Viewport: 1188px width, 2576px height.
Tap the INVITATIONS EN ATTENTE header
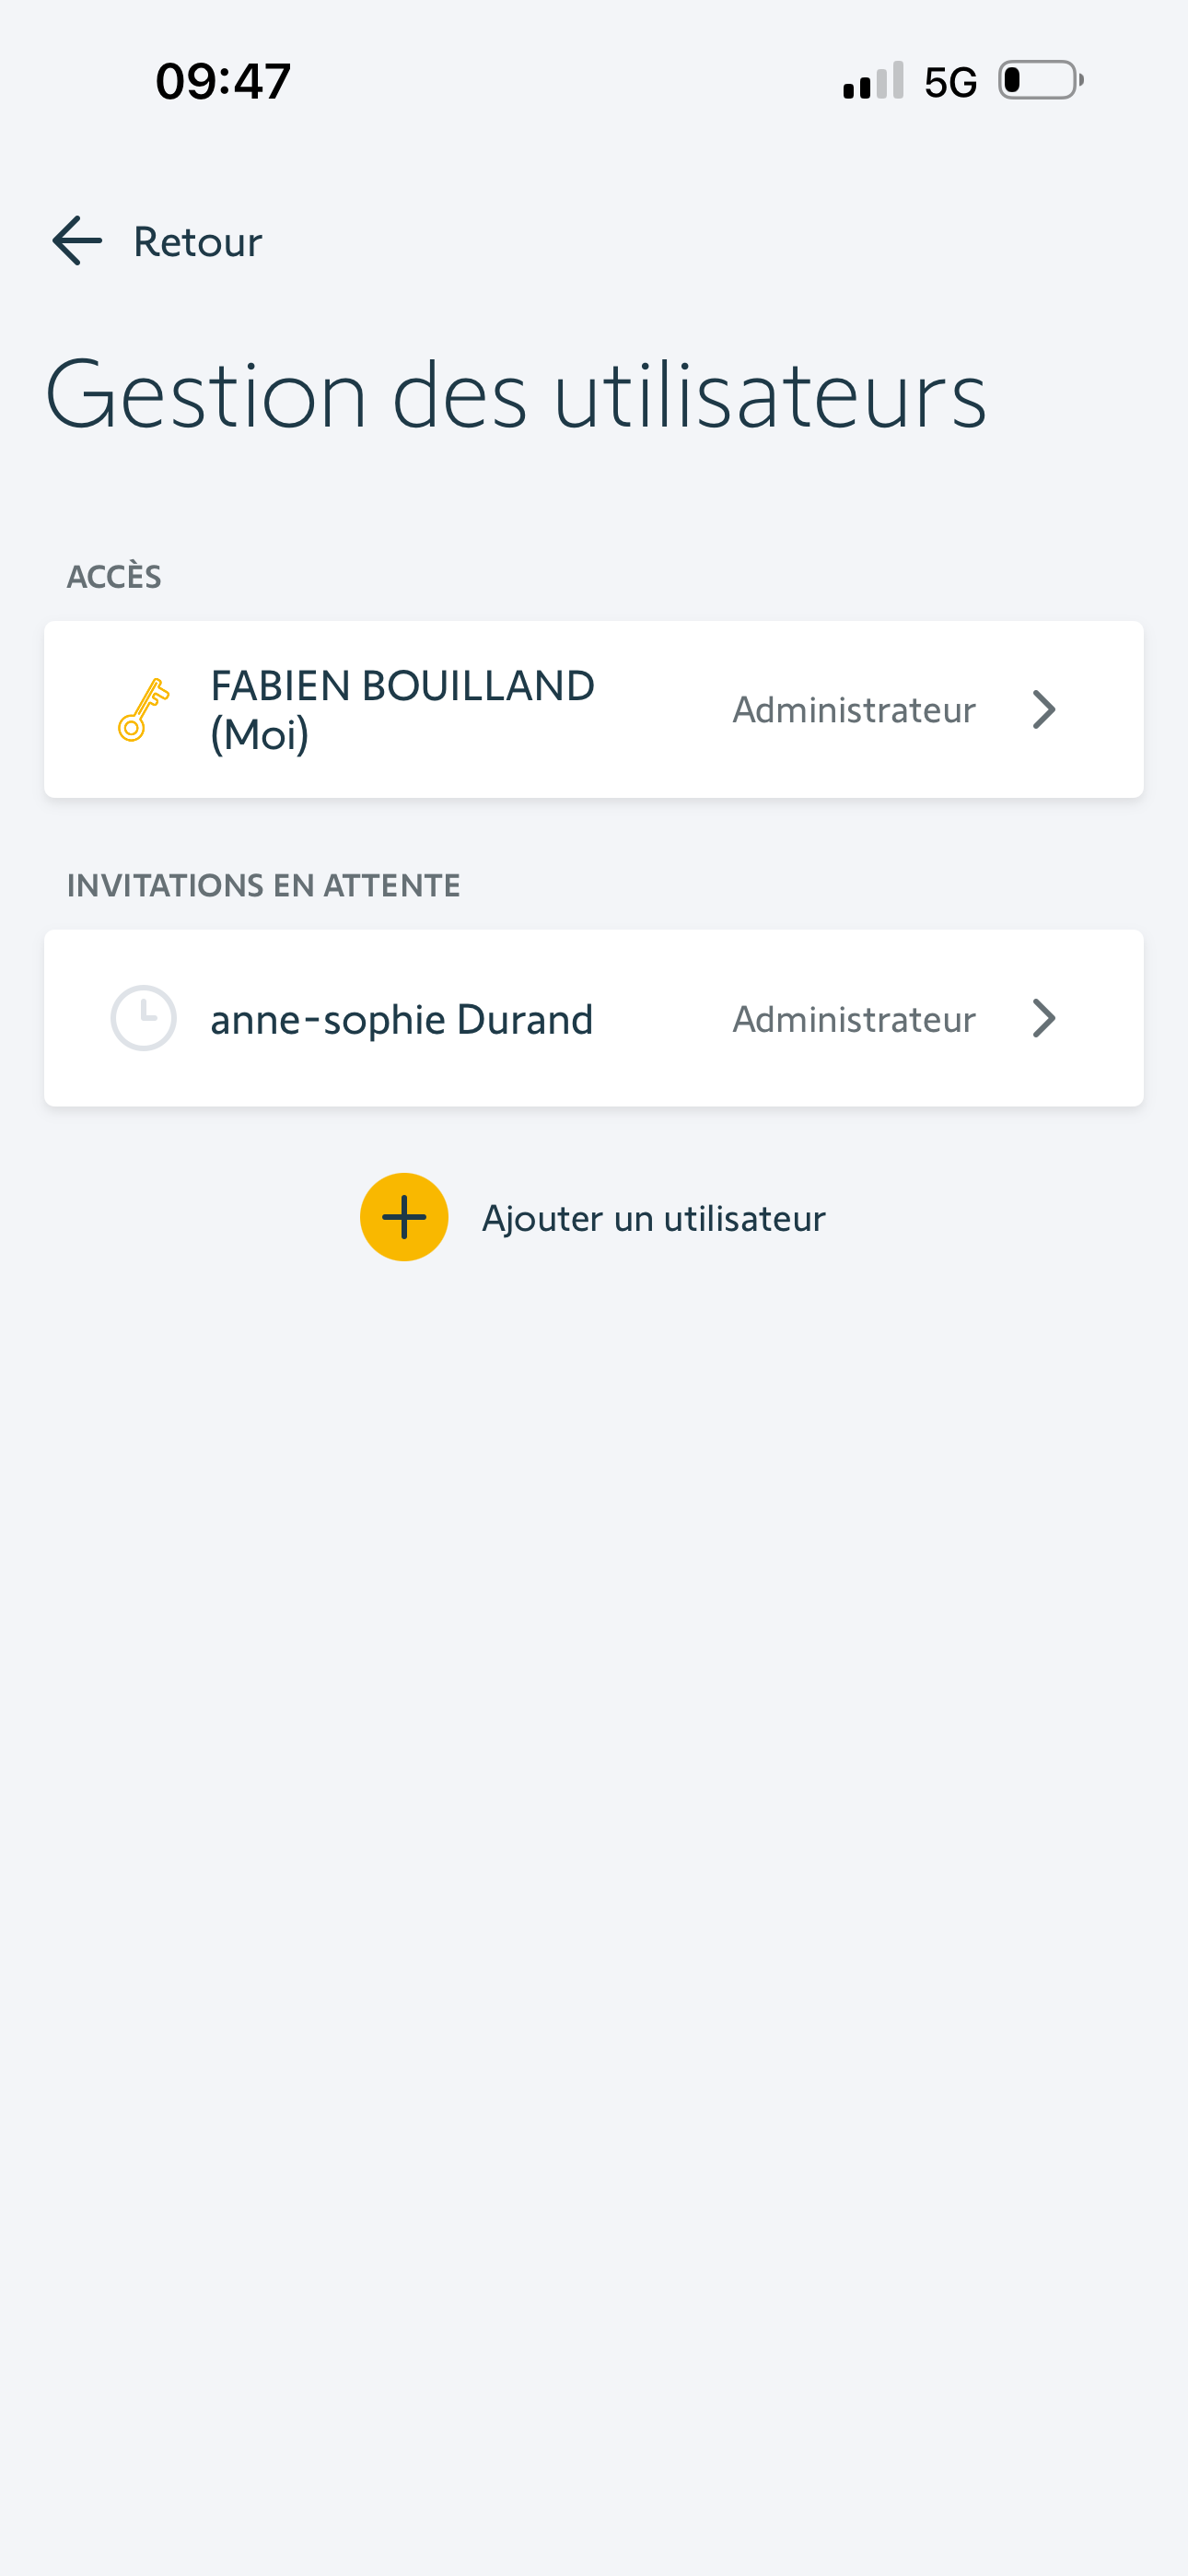(x=263, y=886)
